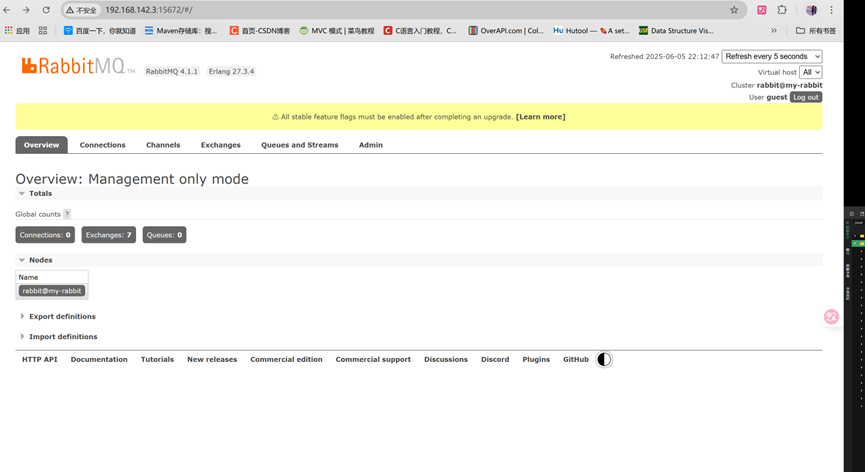
Task: Open 百度一下 bookmark
Action: click(100, 31)
